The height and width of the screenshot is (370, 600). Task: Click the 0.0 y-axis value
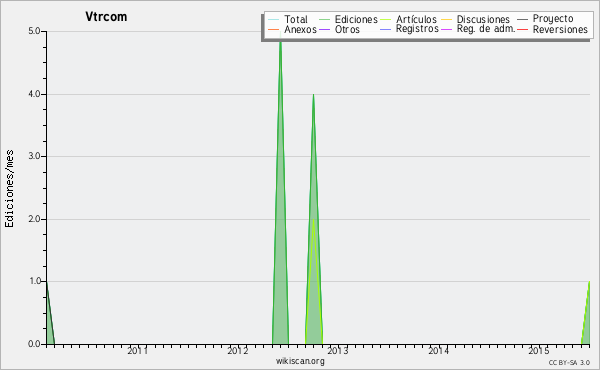34,344
